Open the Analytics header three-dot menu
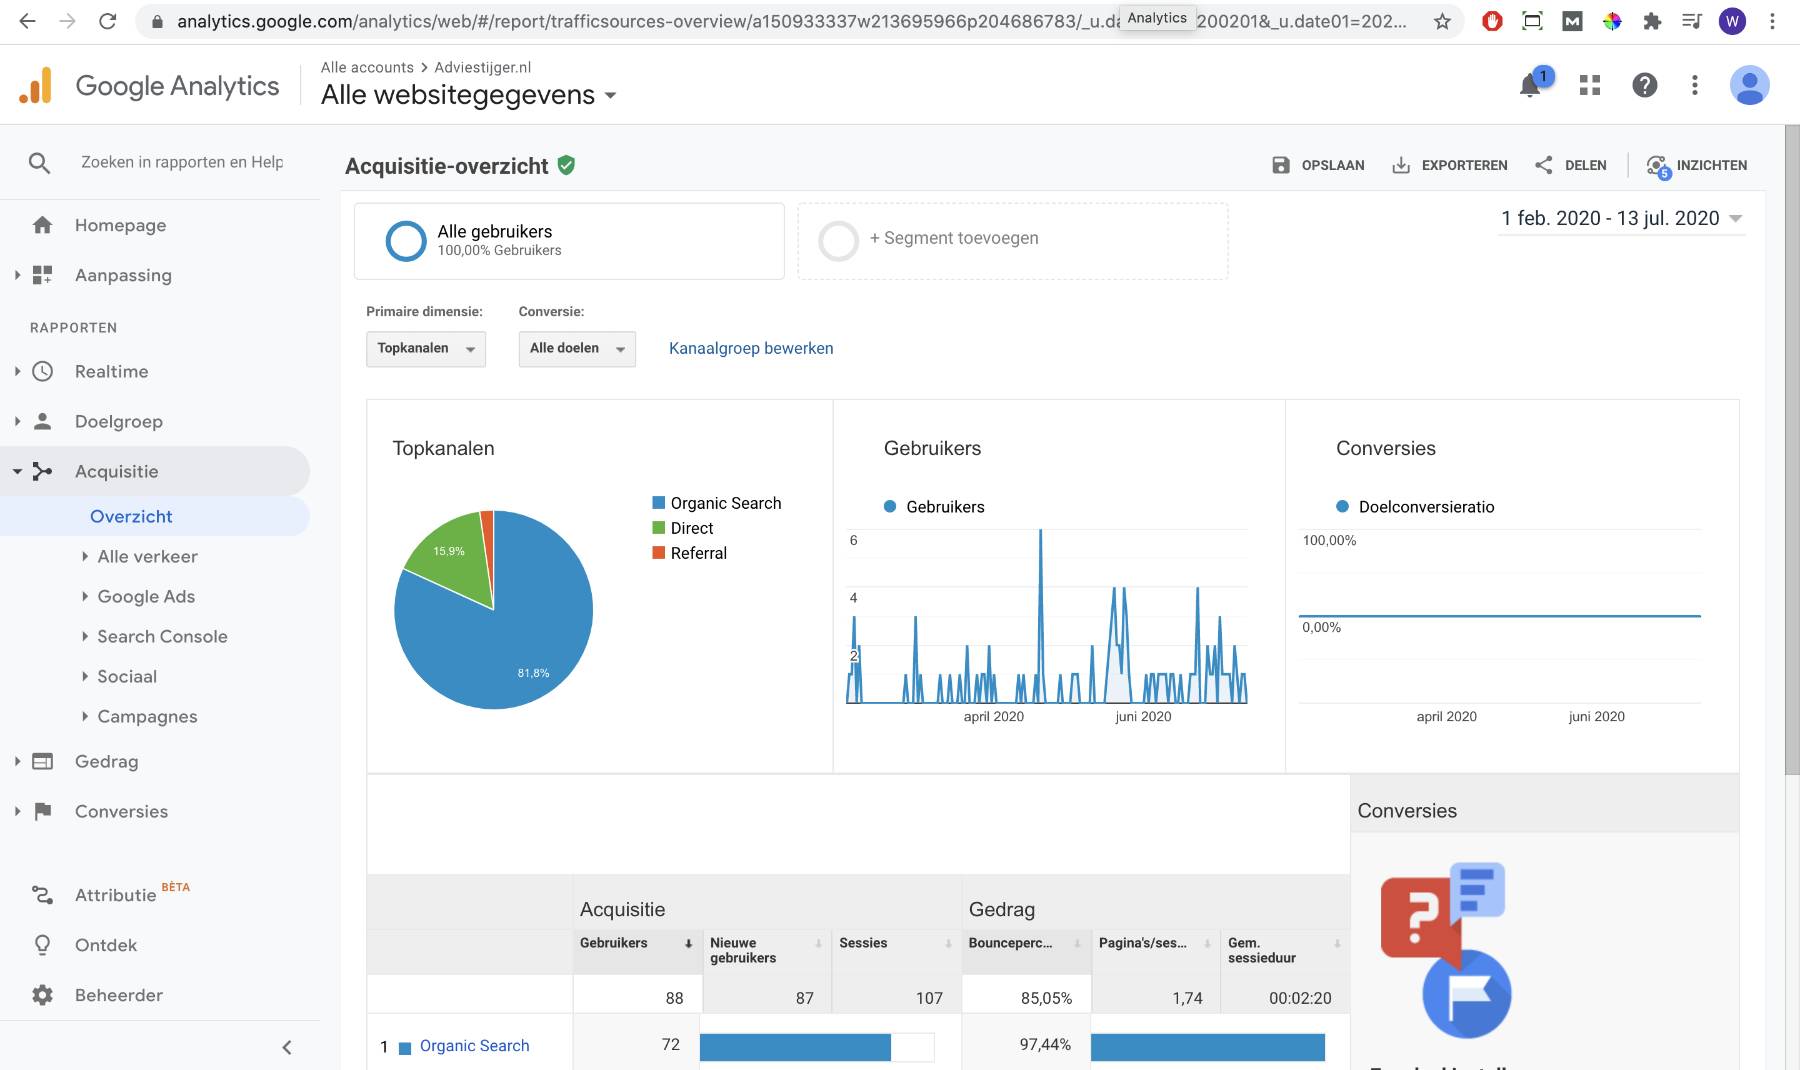 pos(1695,86)
